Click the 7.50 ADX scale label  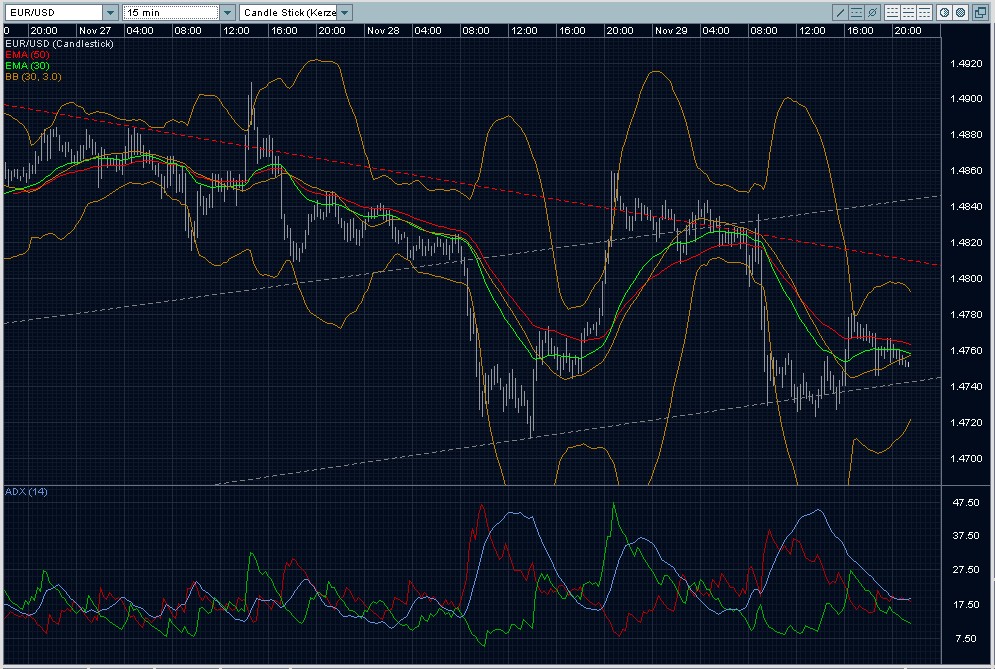coord(966,639)
